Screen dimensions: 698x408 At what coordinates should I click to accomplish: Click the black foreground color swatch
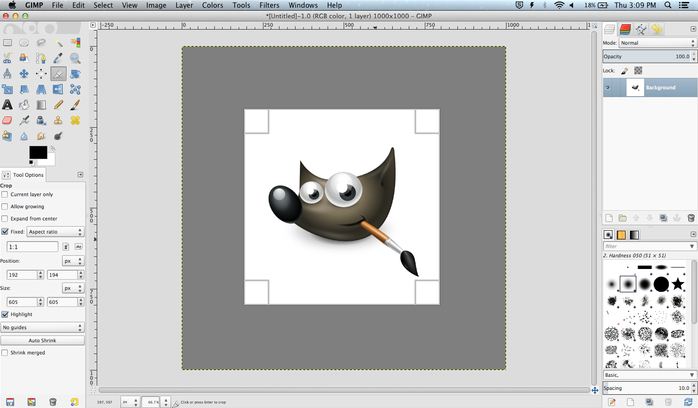click(36, 152)
